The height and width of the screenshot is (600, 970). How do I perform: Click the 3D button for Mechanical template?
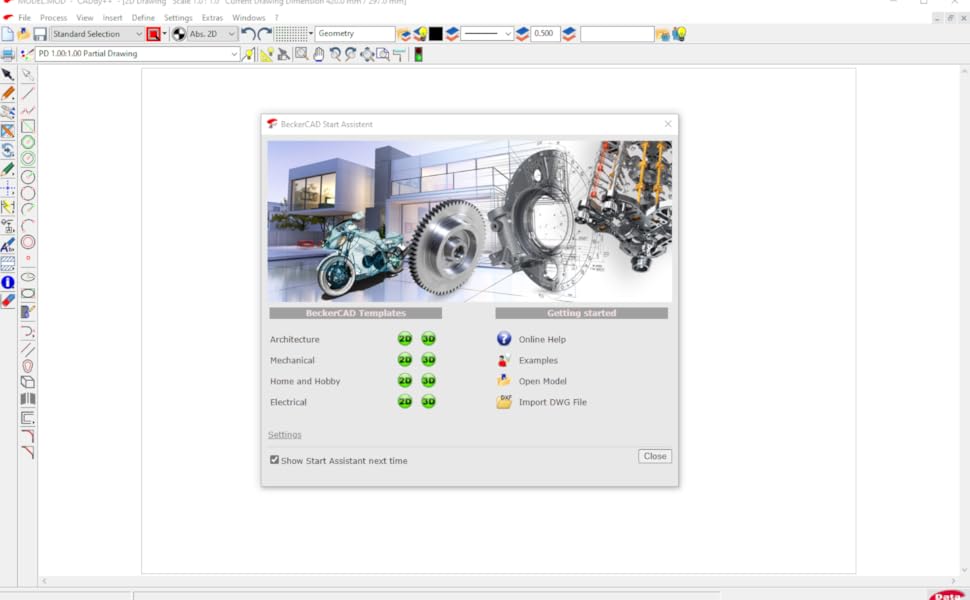point(428,360)
